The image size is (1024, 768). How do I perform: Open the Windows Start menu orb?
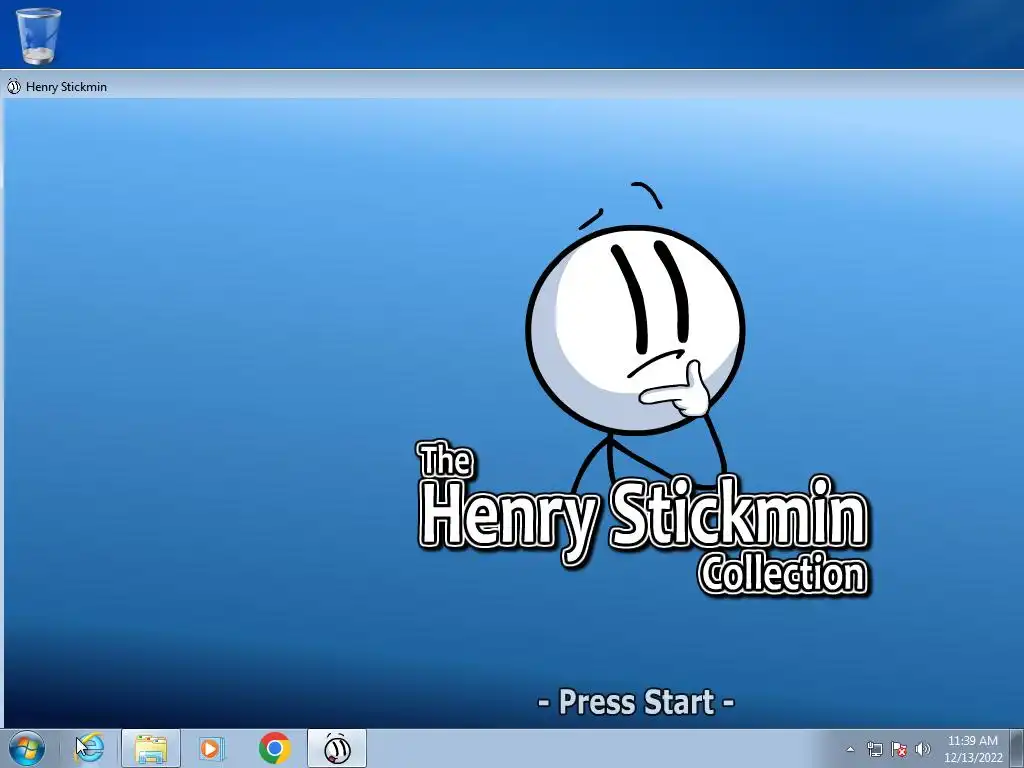27,748
